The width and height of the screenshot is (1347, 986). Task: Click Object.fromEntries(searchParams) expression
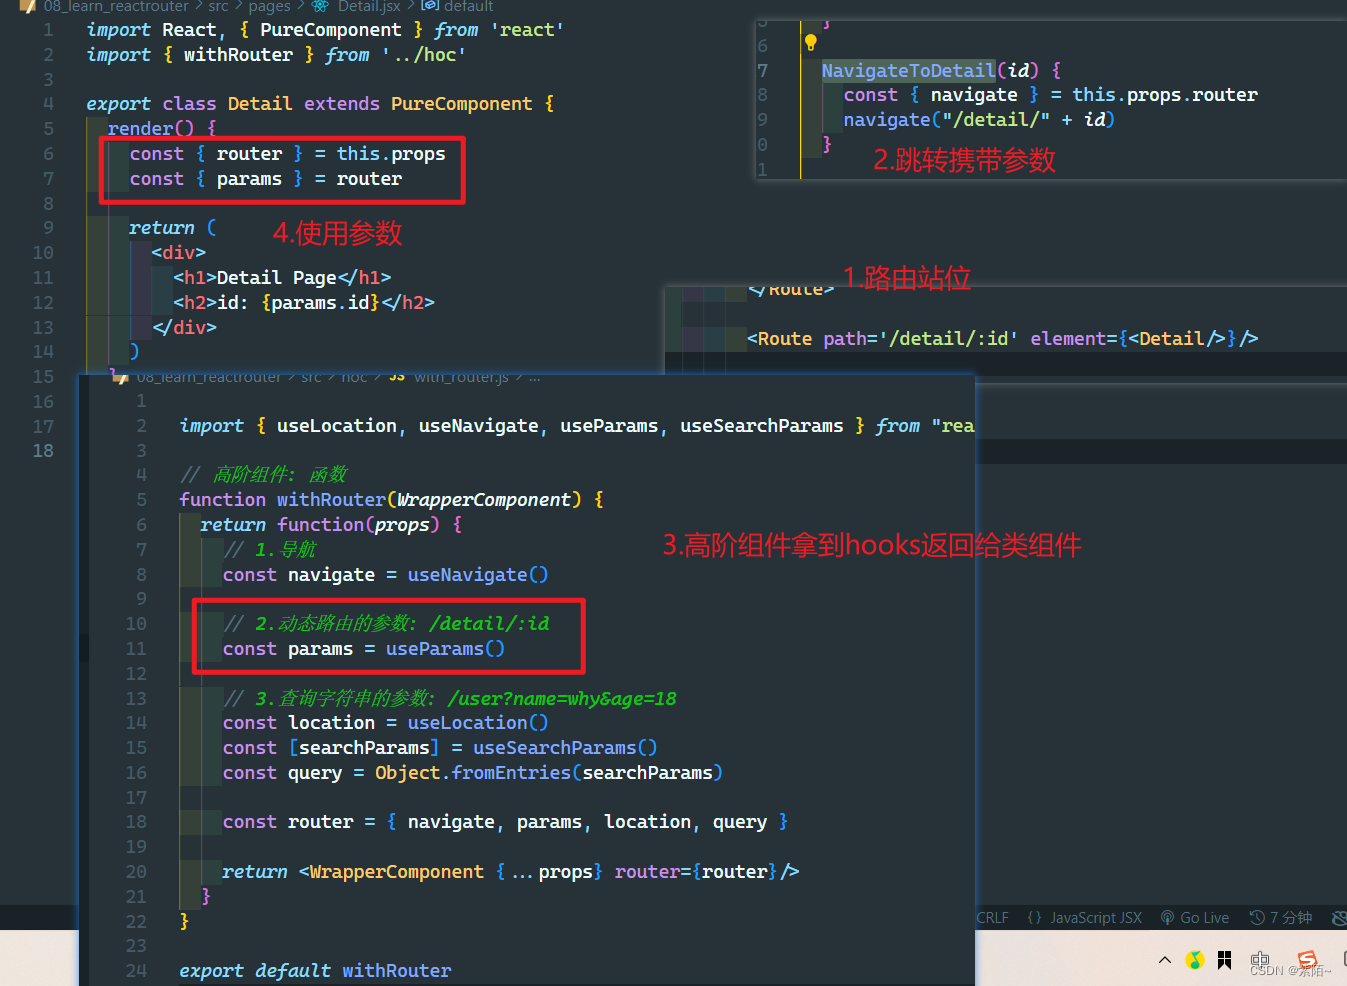(x=549, y=773)
